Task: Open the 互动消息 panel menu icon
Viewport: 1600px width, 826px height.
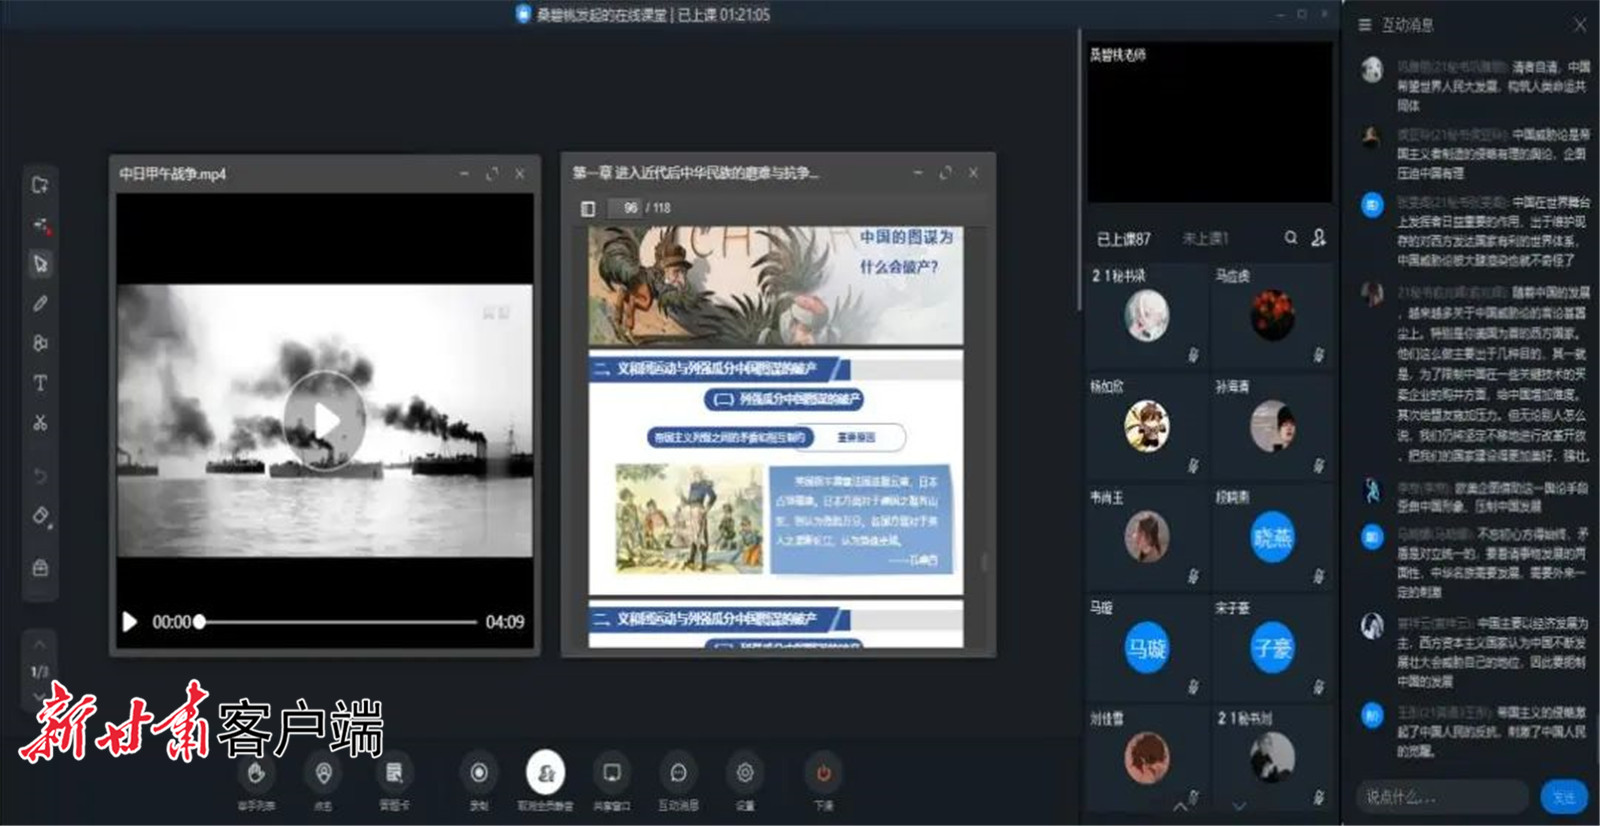Action: [x=1365, y=25]
